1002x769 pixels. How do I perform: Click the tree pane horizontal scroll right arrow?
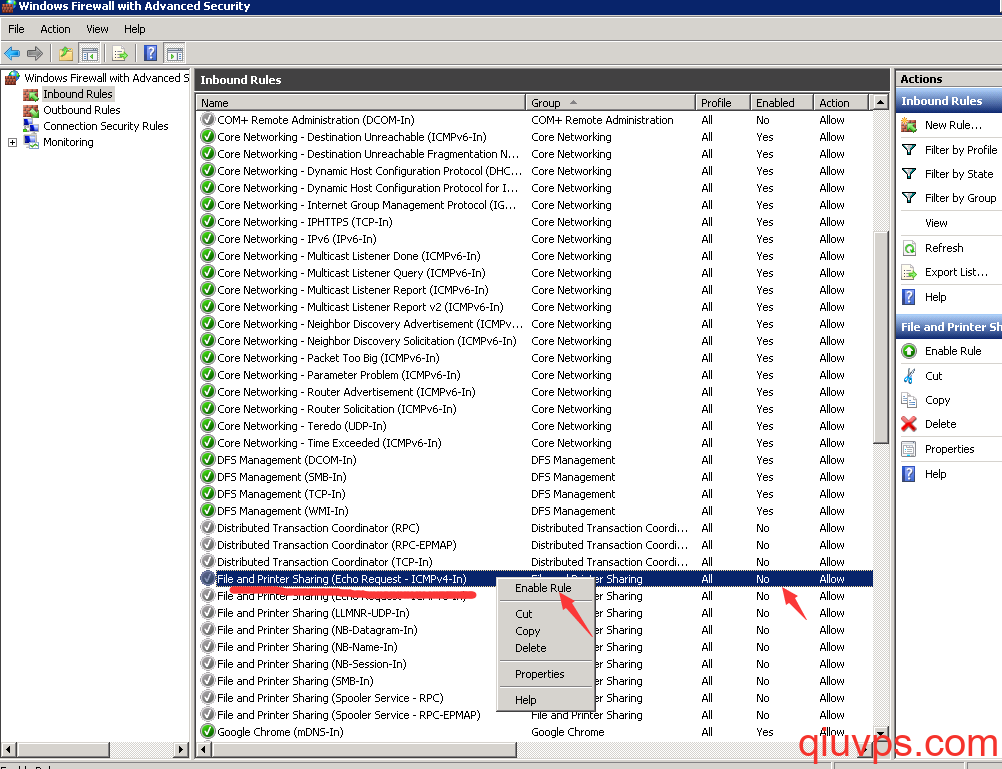pyautogui.click(x=181, y=749)
